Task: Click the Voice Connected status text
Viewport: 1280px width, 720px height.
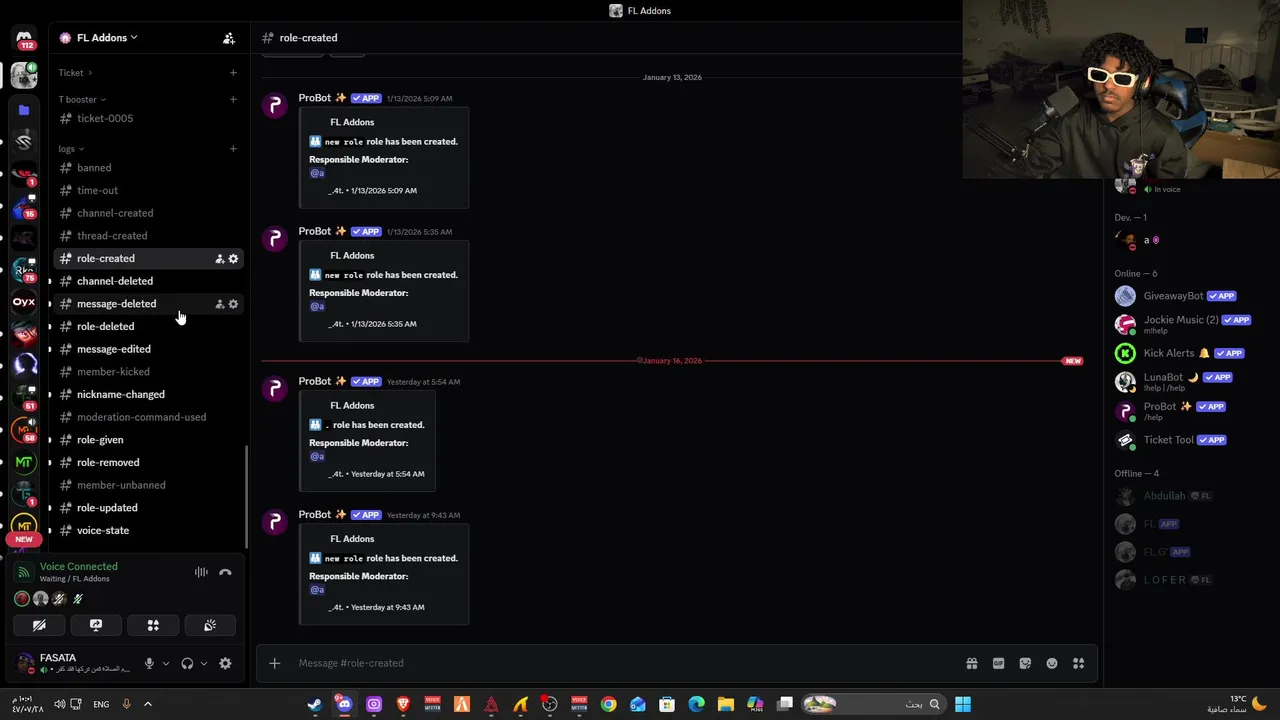Action: [78, 566]
